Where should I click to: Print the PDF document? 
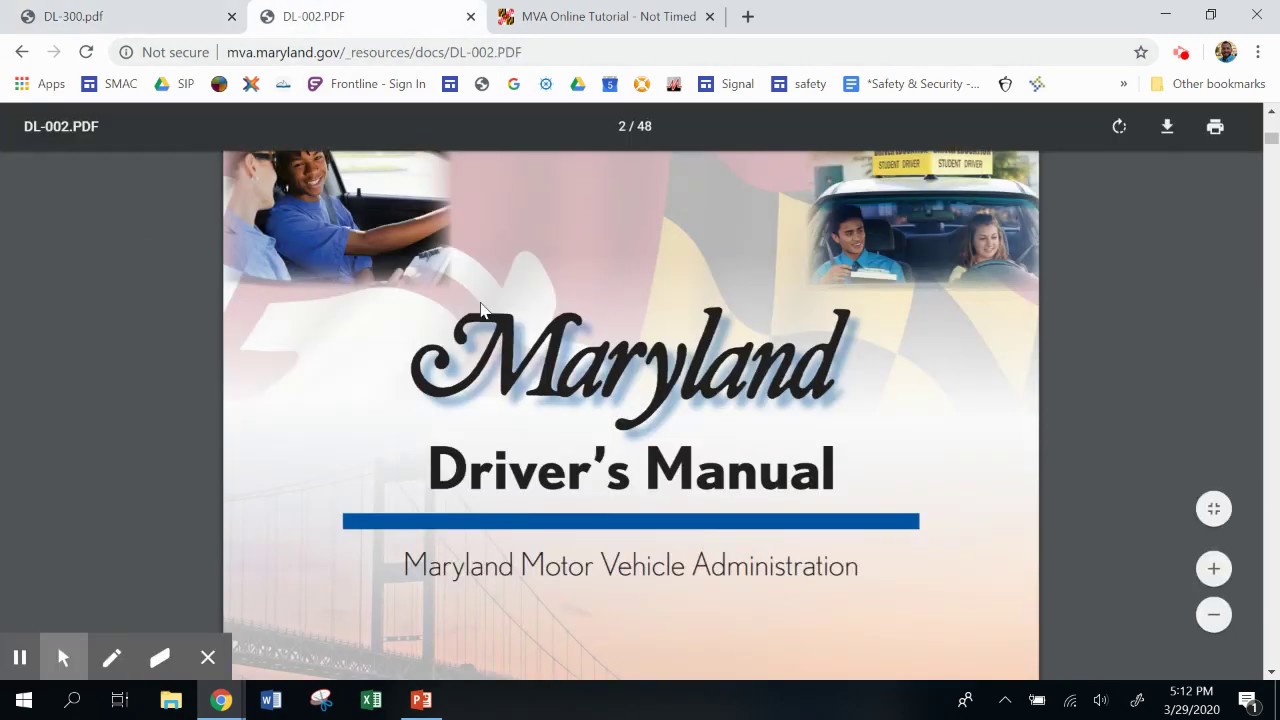pos(1215,126)
